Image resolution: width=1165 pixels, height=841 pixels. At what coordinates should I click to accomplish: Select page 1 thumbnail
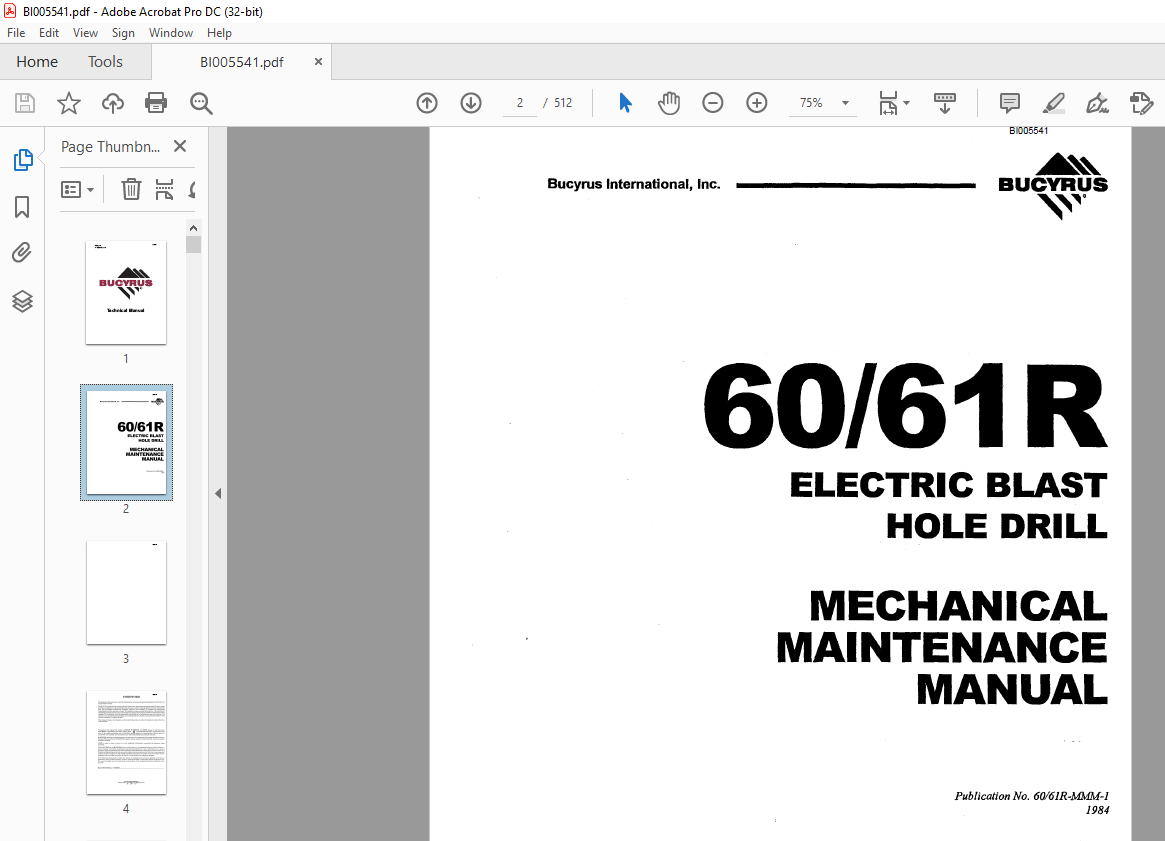126,293
